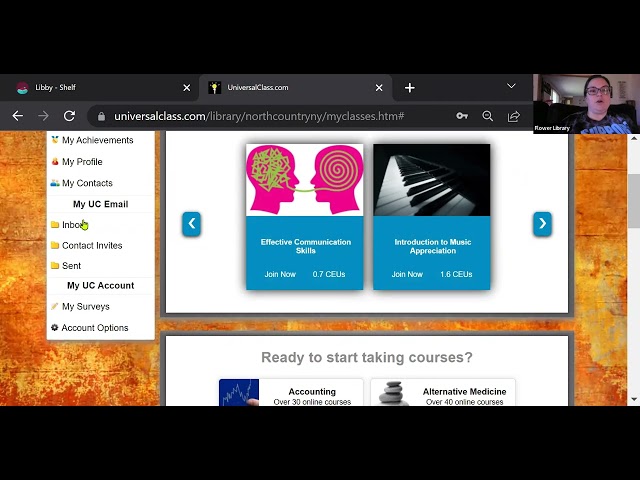Viewport: 640px width, 480px height.
Task: Click the Effective Communication Skills course image
Action: click(304, 180)
